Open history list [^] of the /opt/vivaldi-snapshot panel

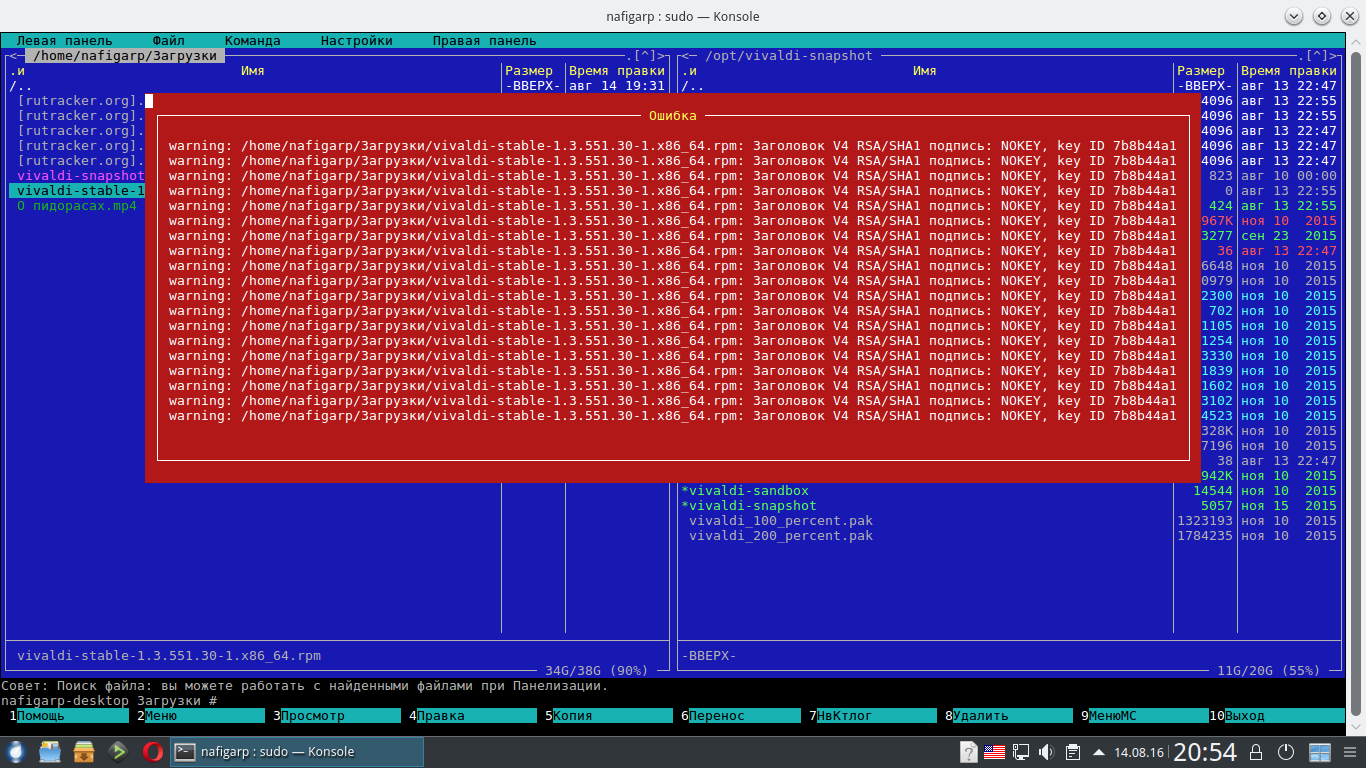(x=1317, y=56)
